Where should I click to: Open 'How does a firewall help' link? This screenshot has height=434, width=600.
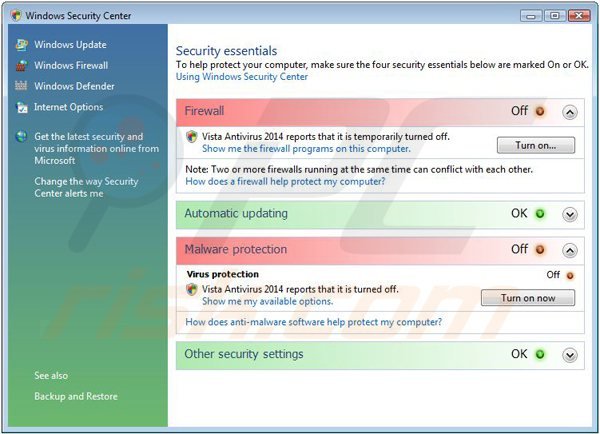click(285, 181)
